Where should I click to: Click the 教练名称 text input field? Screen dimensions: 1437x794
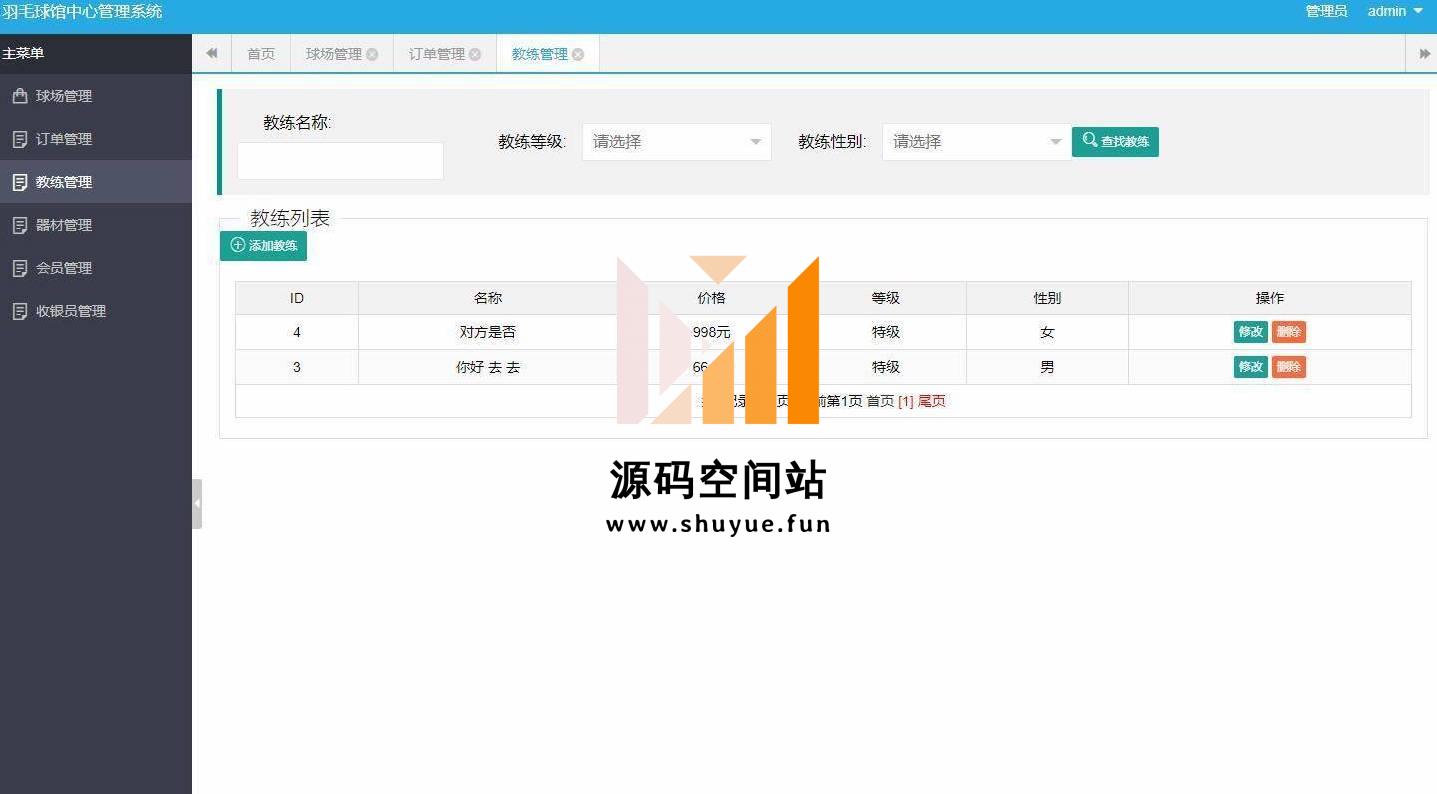coord(340,161)
